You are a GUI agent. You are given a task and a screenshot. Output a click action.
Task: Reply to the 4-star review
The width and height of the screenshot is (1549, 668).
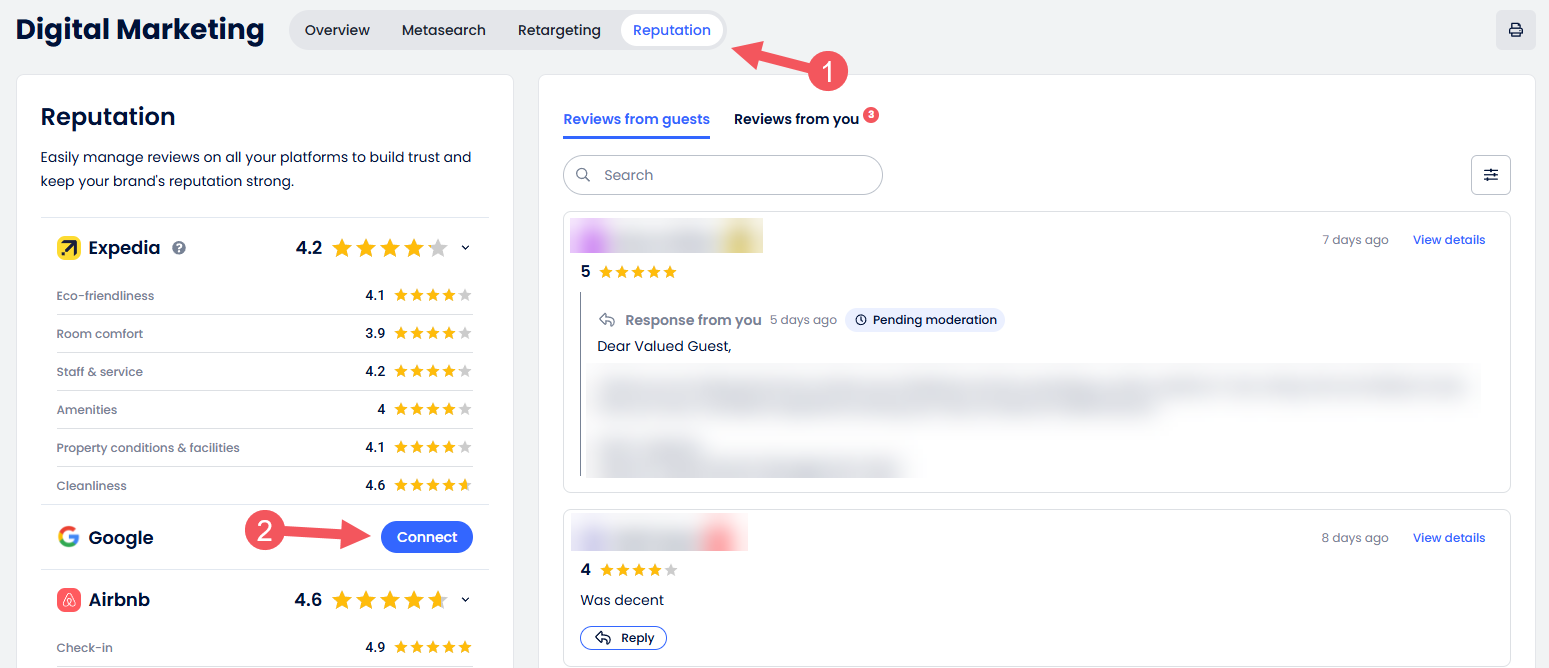click(x=623, y=638)
